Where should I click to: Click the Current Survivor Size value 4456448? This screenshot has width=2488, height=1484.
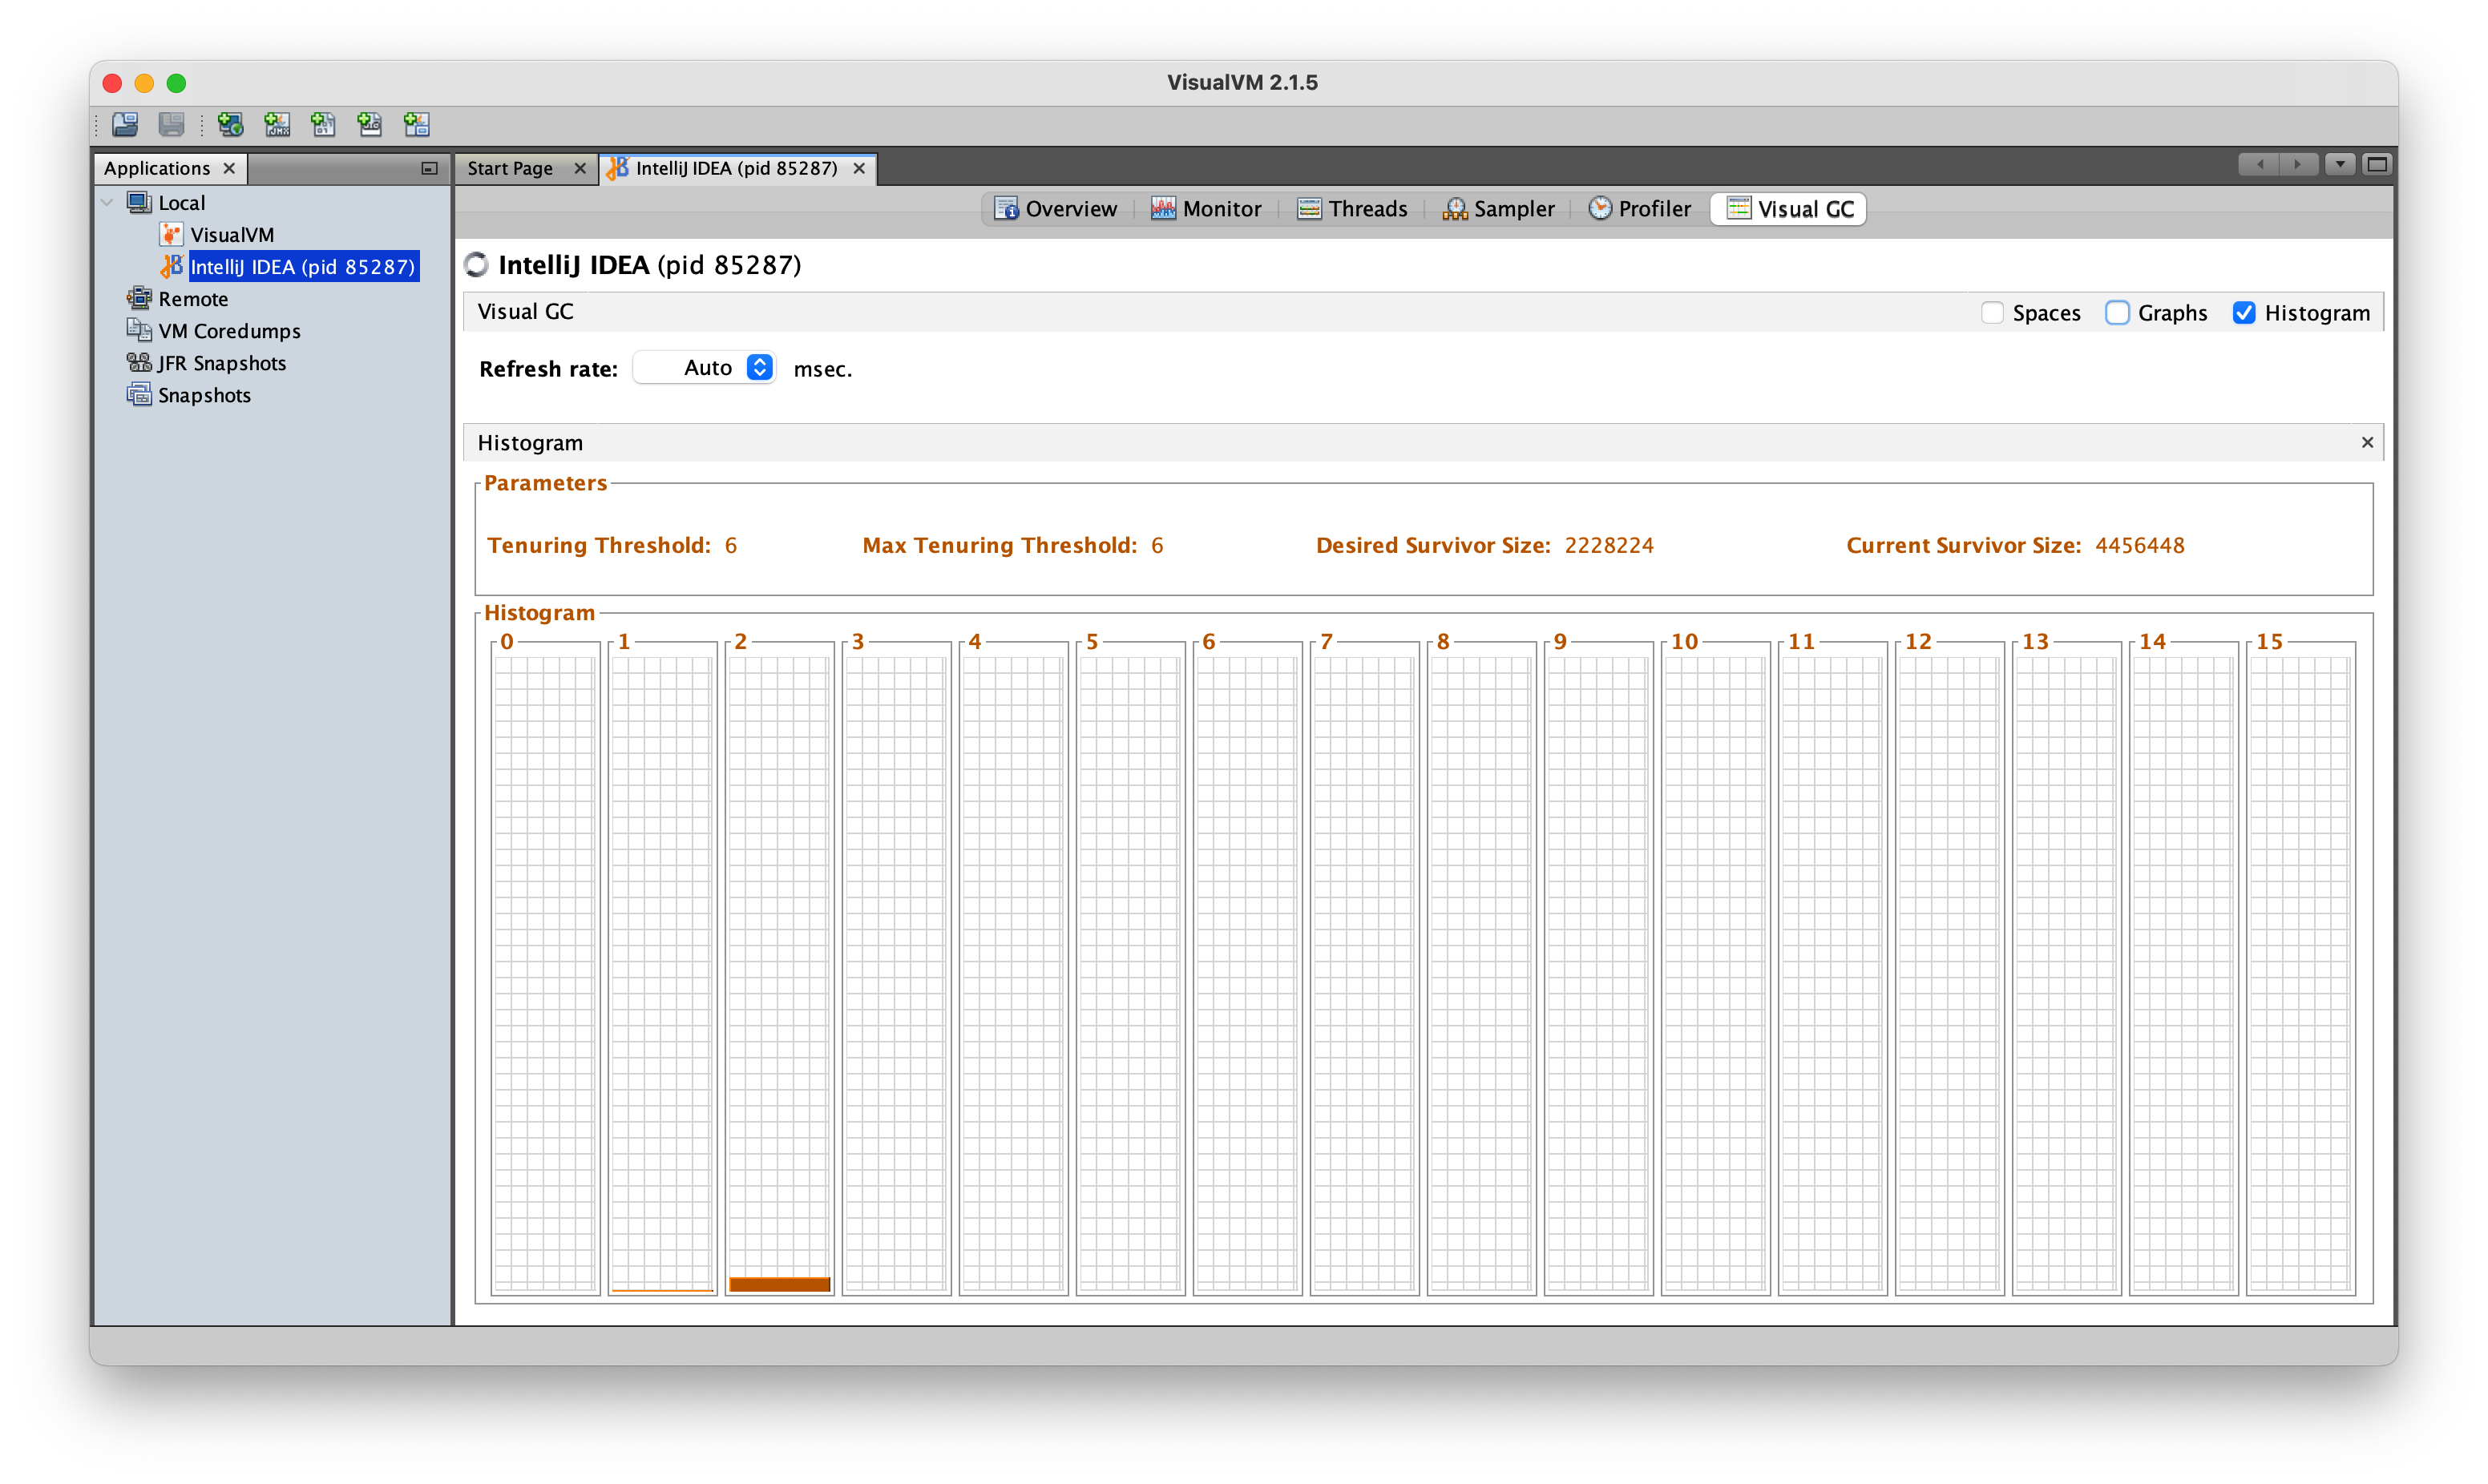[x=2140, y=545]
